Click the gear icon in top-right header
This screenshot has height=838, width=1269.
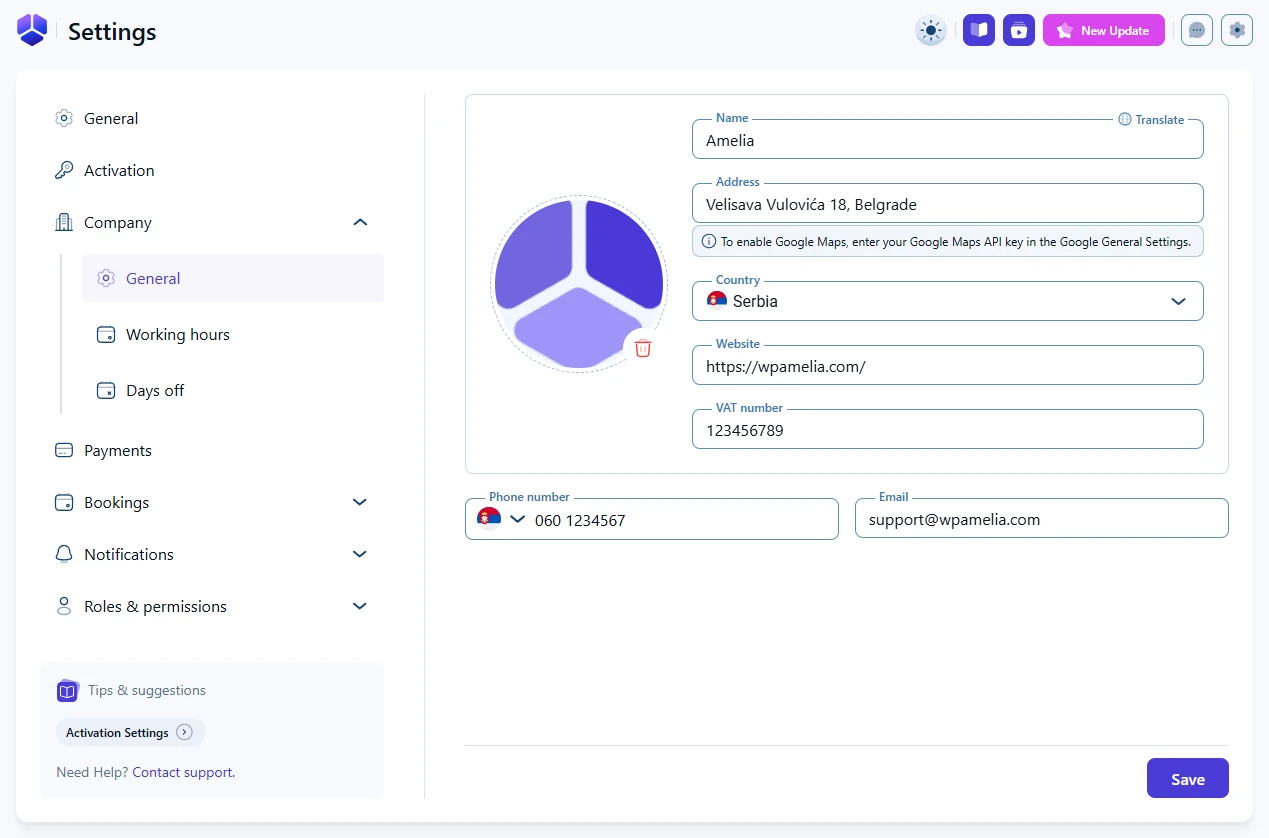tap(1237, 30)
